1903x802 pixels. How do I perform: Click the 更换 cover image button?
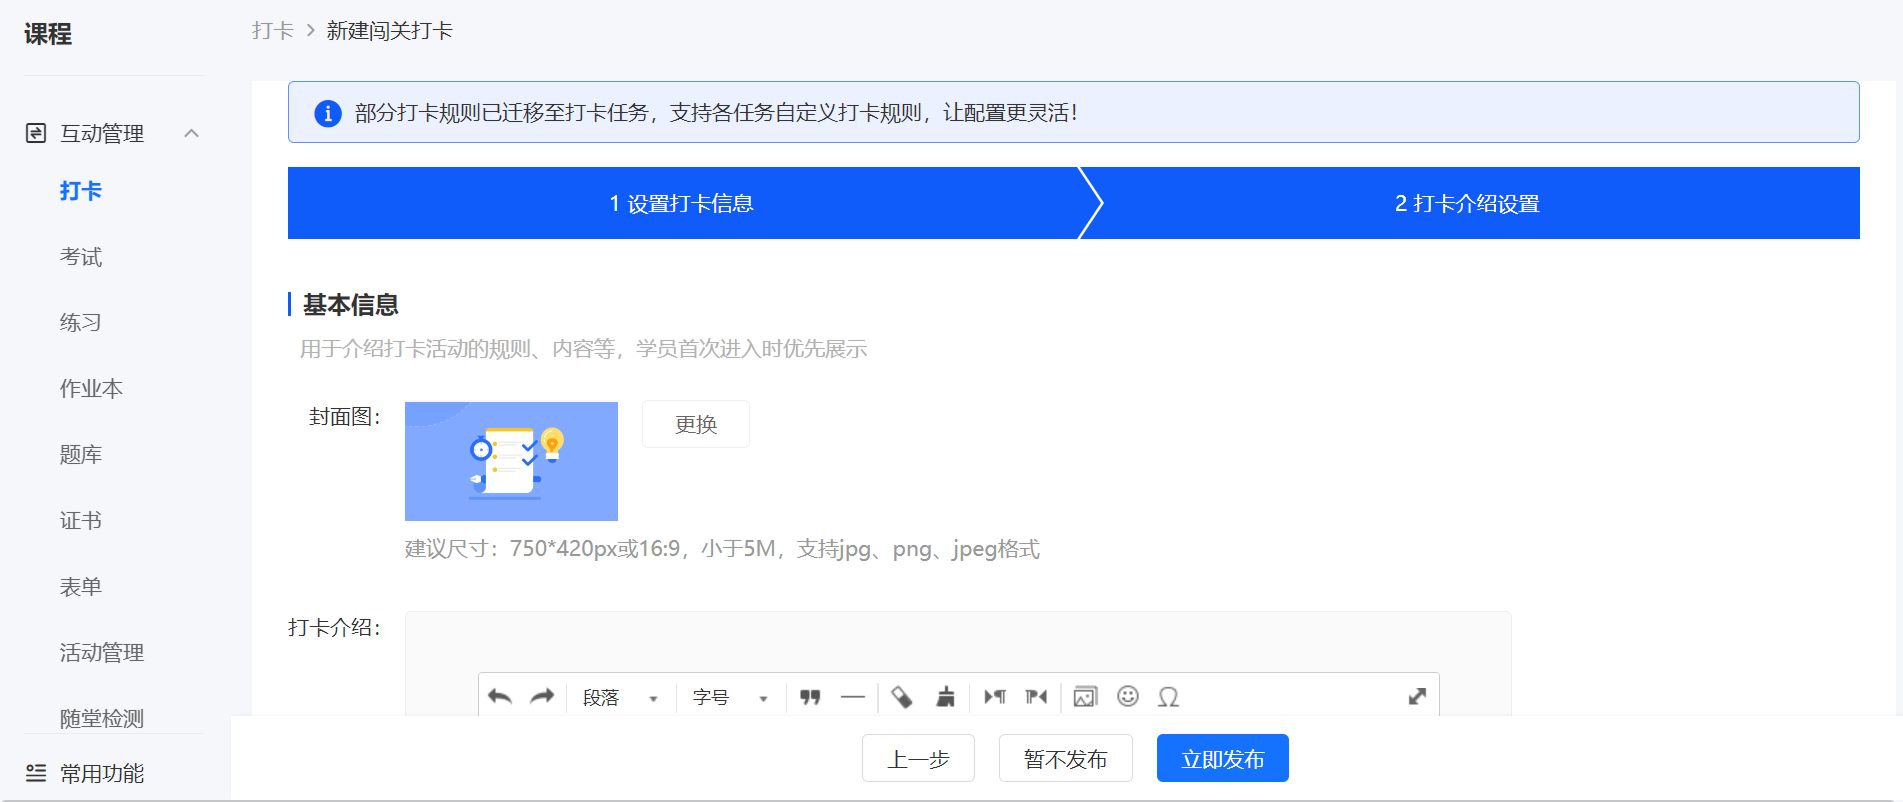696,424
